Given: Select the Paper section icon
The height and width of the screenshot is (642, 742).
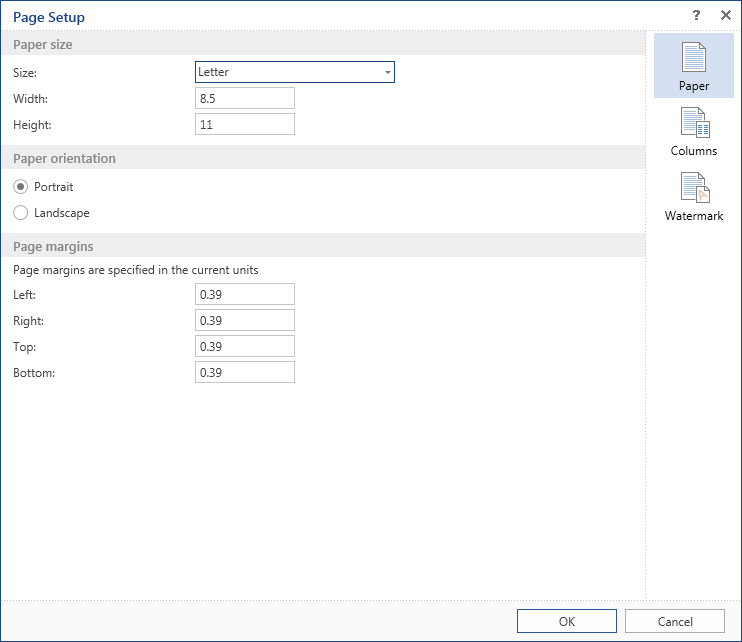Looking at the screenshot, I should 693,65.
